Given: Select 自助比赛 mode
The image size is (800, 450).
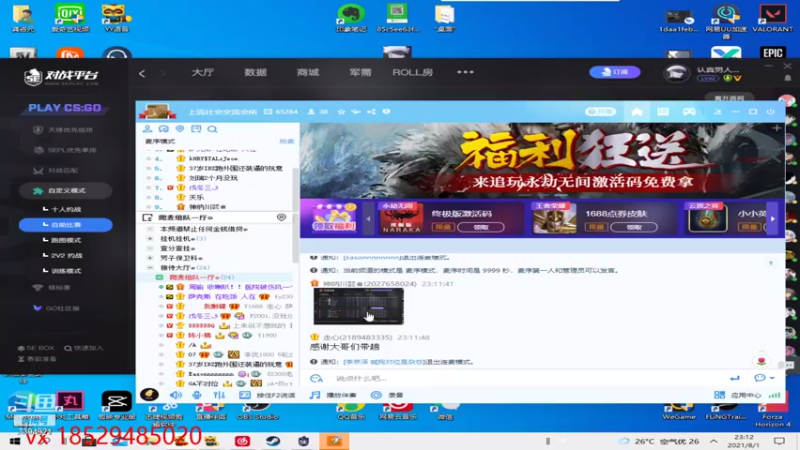Looking at the screenshot, I should pos(65,224).
